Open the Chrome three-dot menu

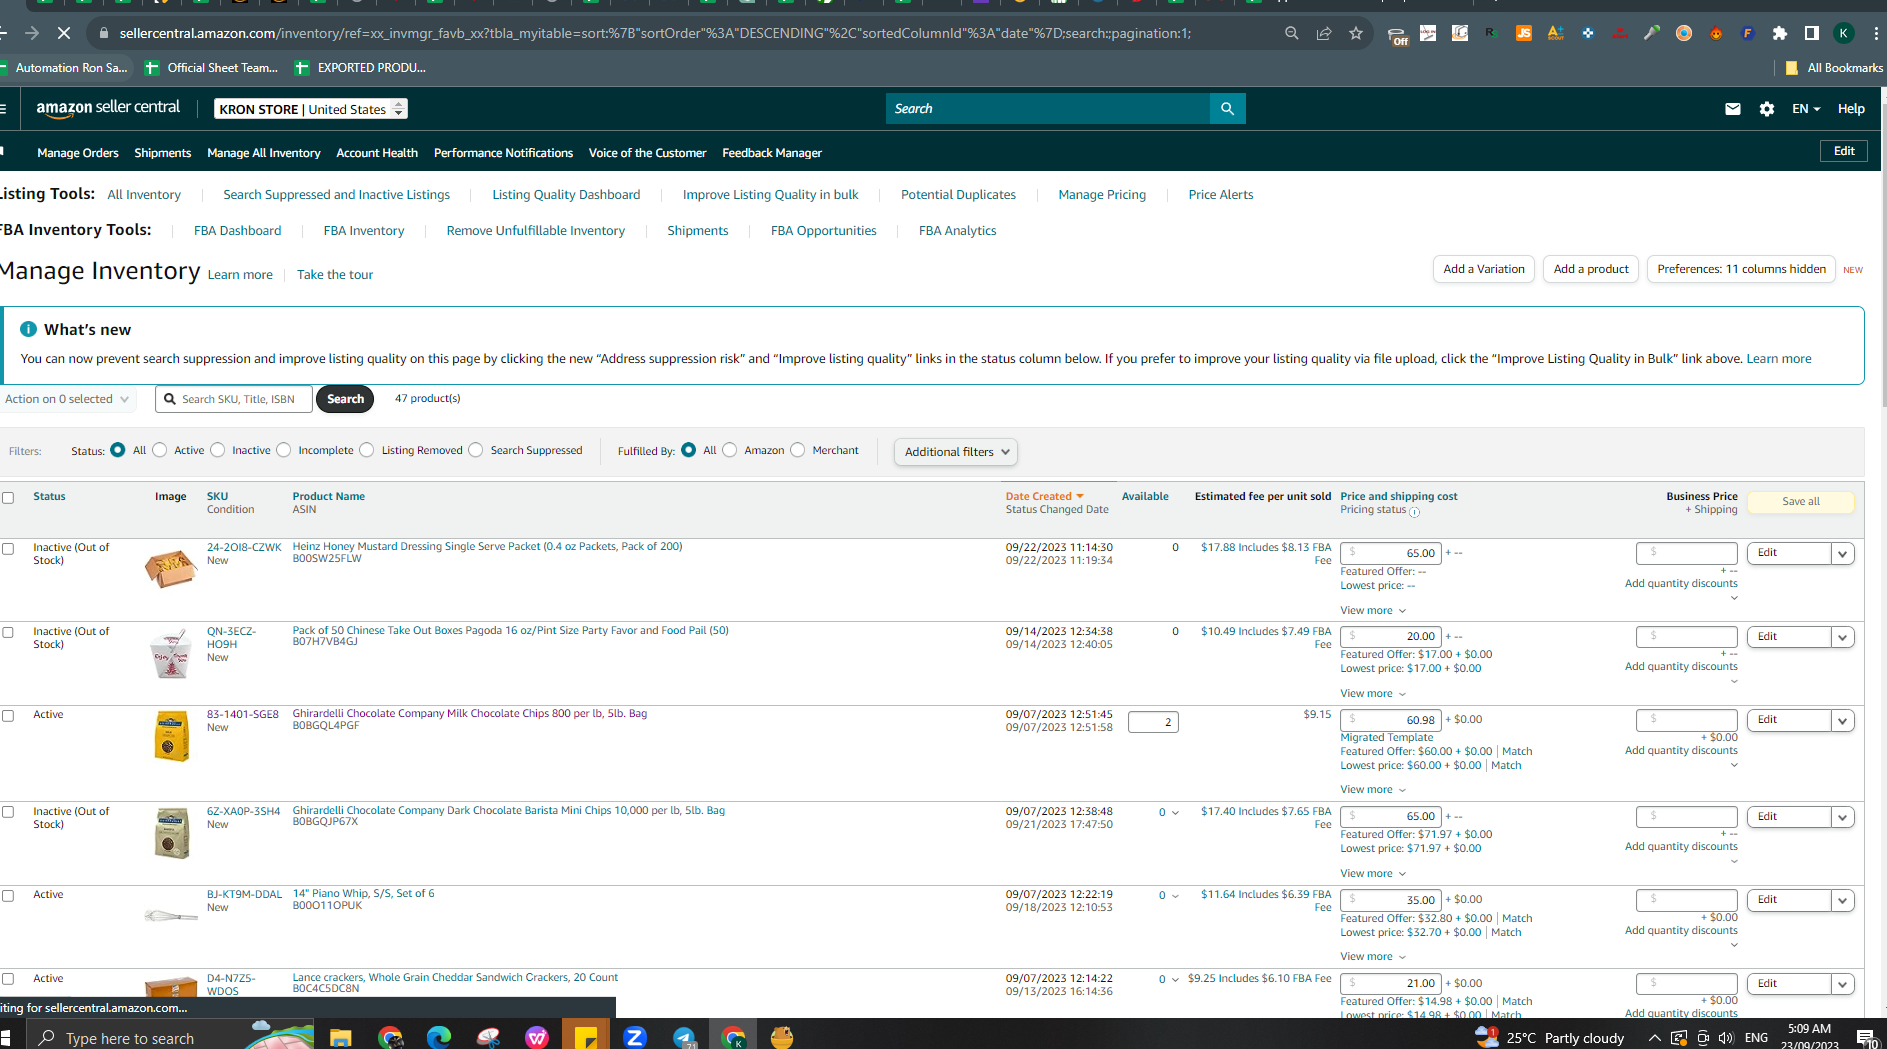[1876, 33]
